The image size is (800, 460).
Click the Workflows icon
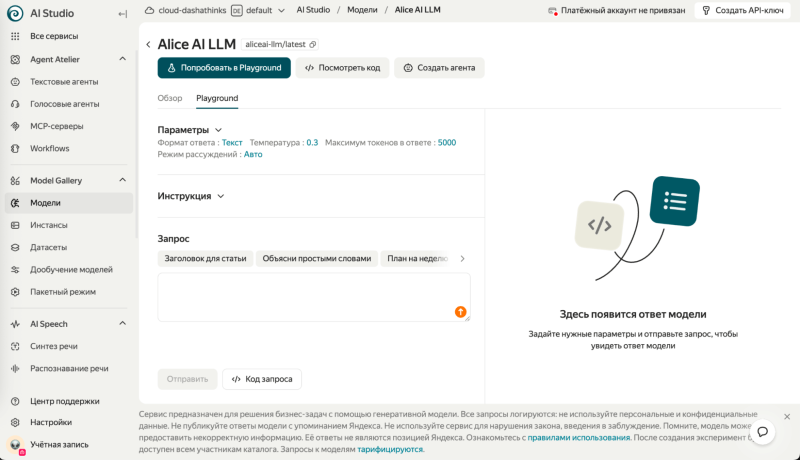click(15, 148)
